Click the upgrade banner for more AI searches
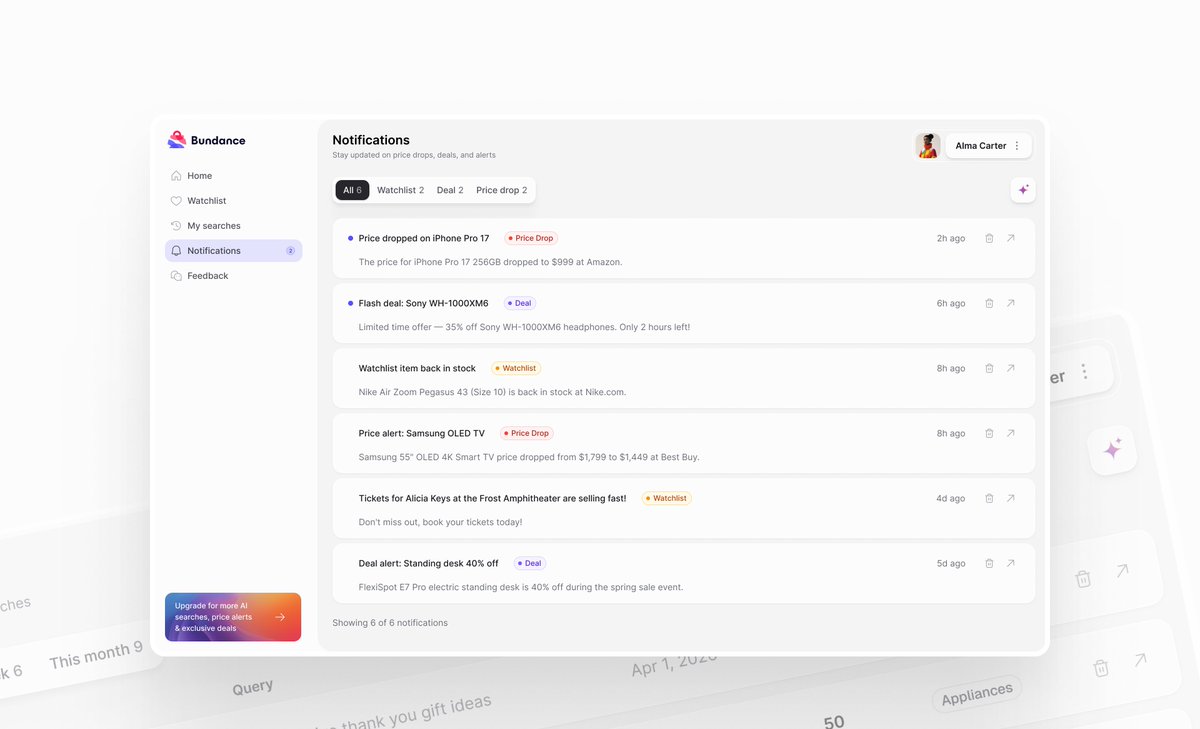The width and height of the screenshot is (1200, 729). [233, 617]
